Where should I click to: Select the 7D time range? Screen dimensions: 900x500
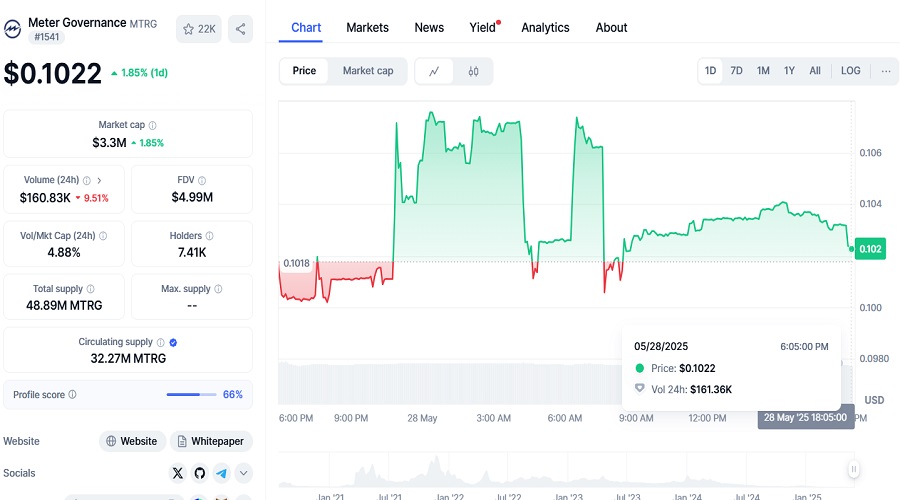(736, 71)
